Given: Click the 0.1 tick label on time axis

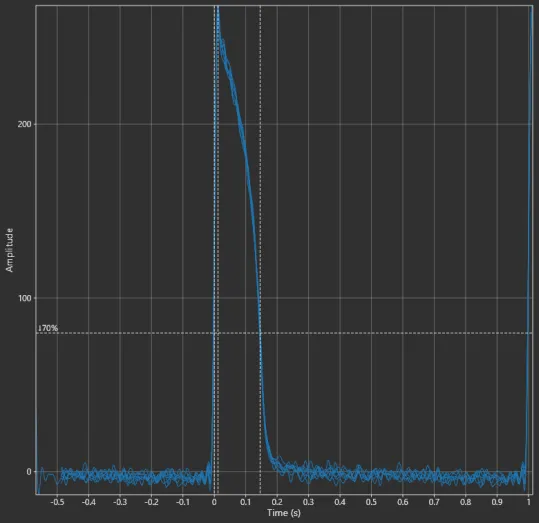Looking at the screenshot, I should (245, 502).
